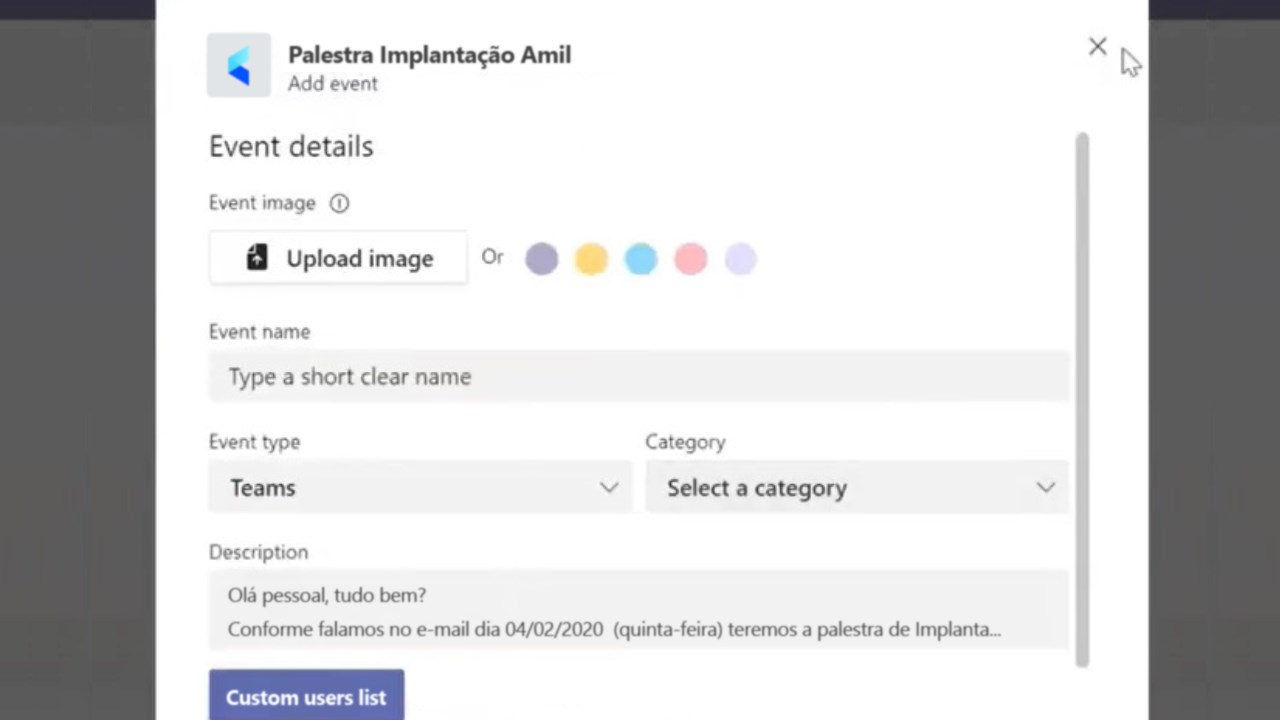Click the Event type chevron arrow

point(609,488)
